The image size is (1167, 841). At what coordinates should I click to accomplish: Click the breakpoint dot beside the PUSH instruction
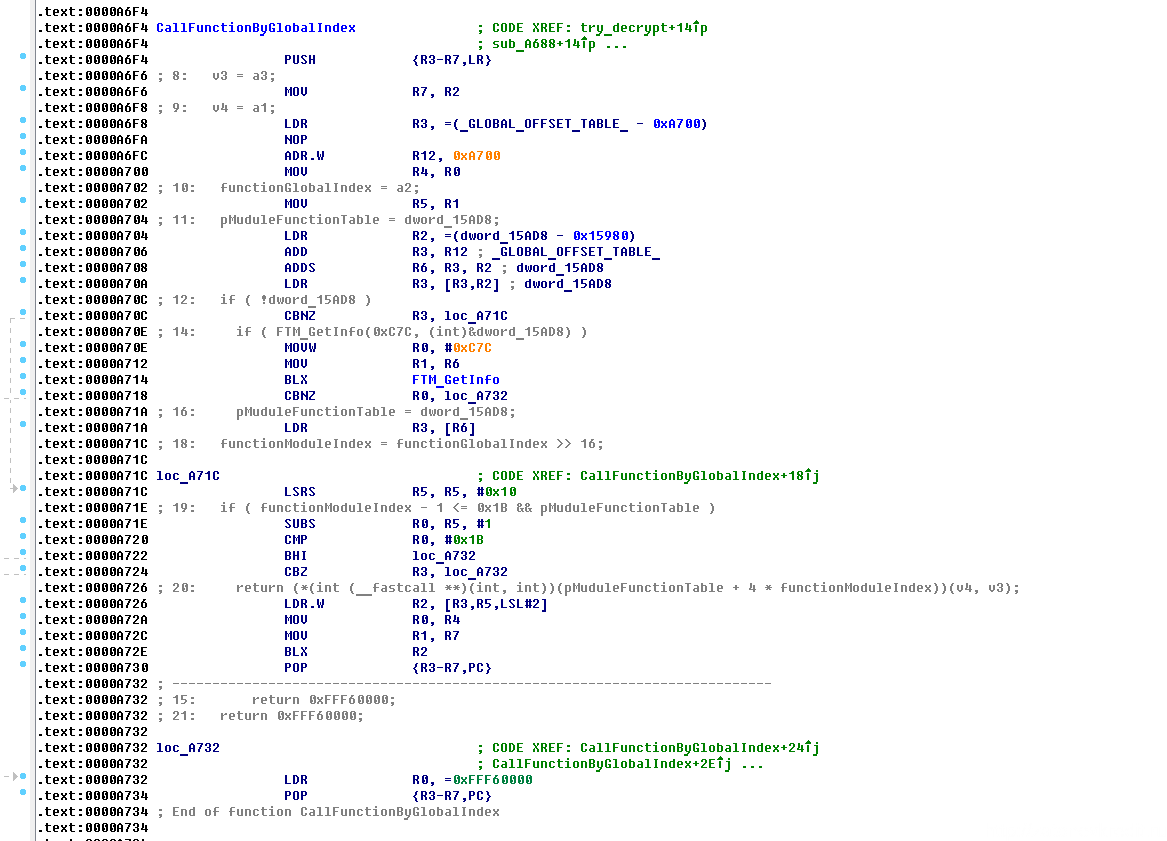point(23,57)
